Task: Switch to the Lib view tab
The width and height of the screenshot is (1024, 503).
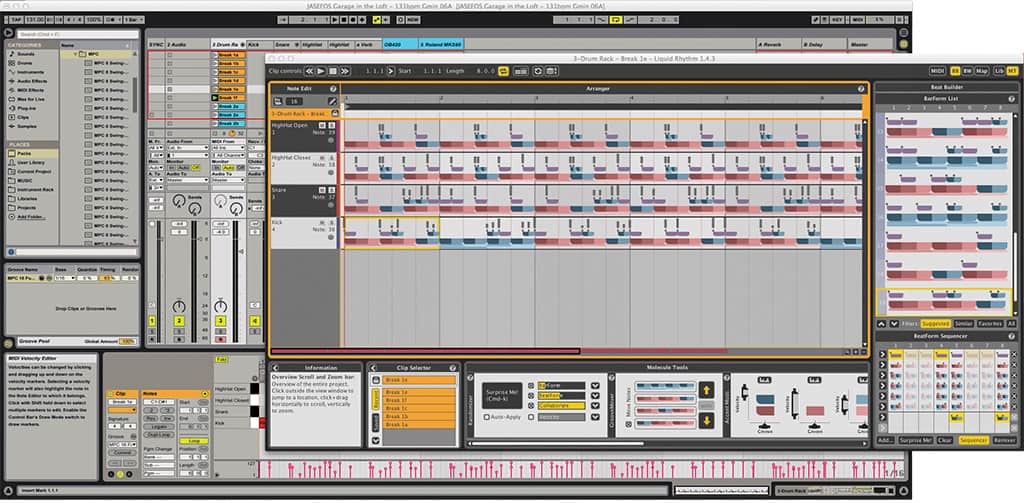Action: click(999, 71)
